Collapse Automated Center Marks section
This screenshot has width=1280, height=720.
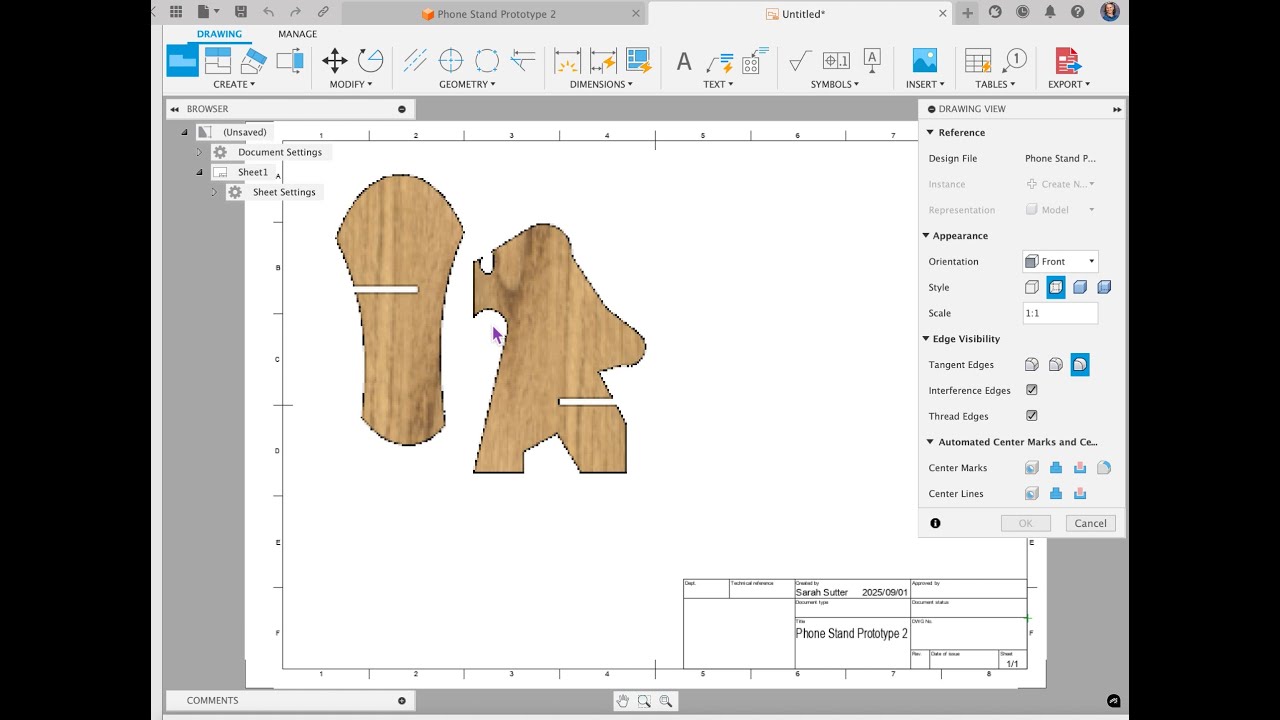pyautogui.click(x=930, y=442)
